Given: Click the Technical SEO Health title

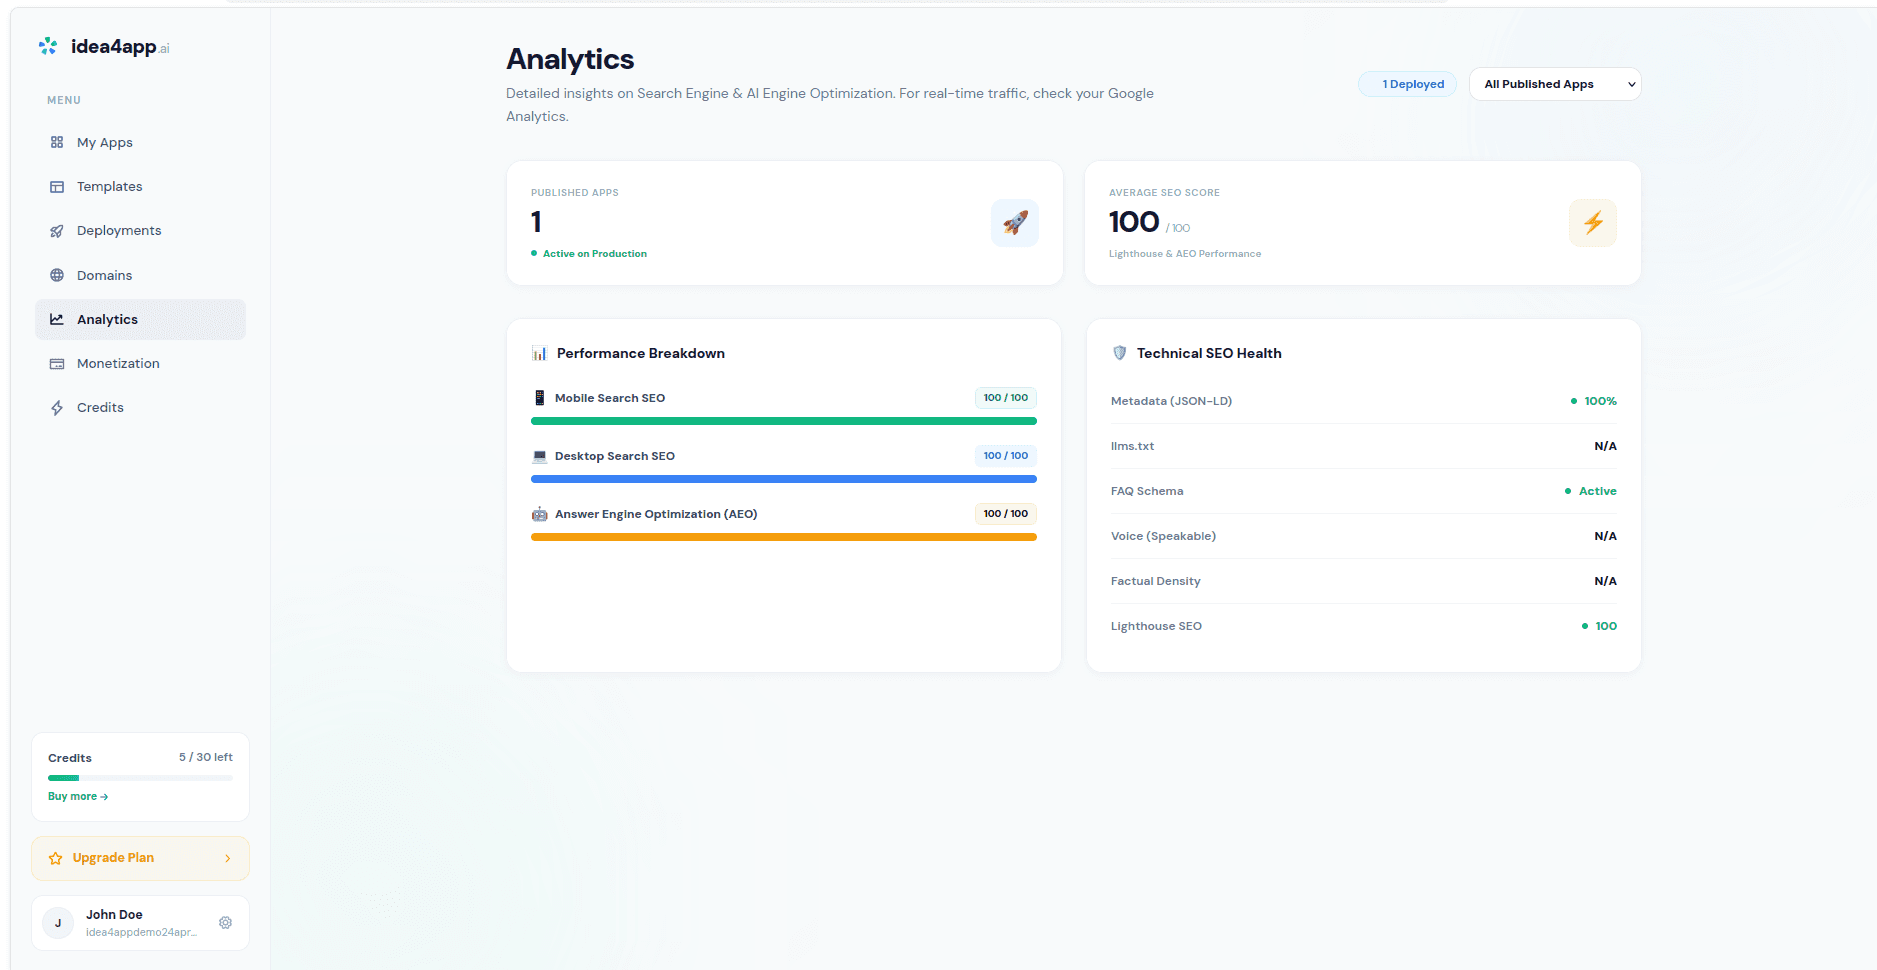Looking at the screenshot, I should pos(1209,353).
